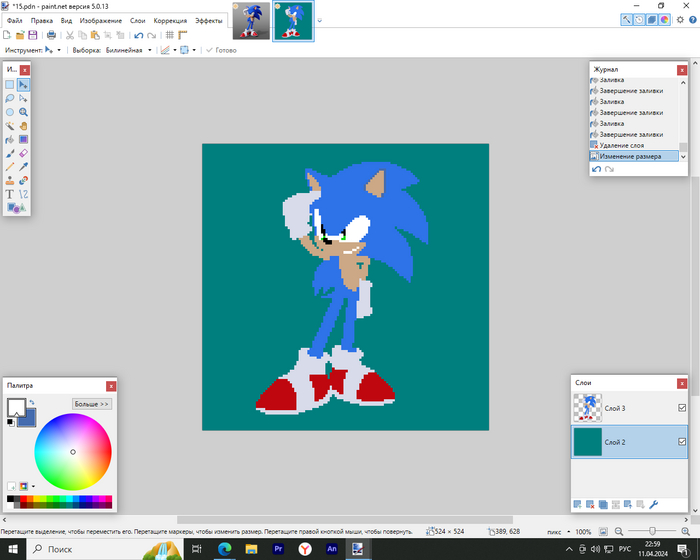Toggle visibility checkbox for Слой 2

(x=682, y=442)
